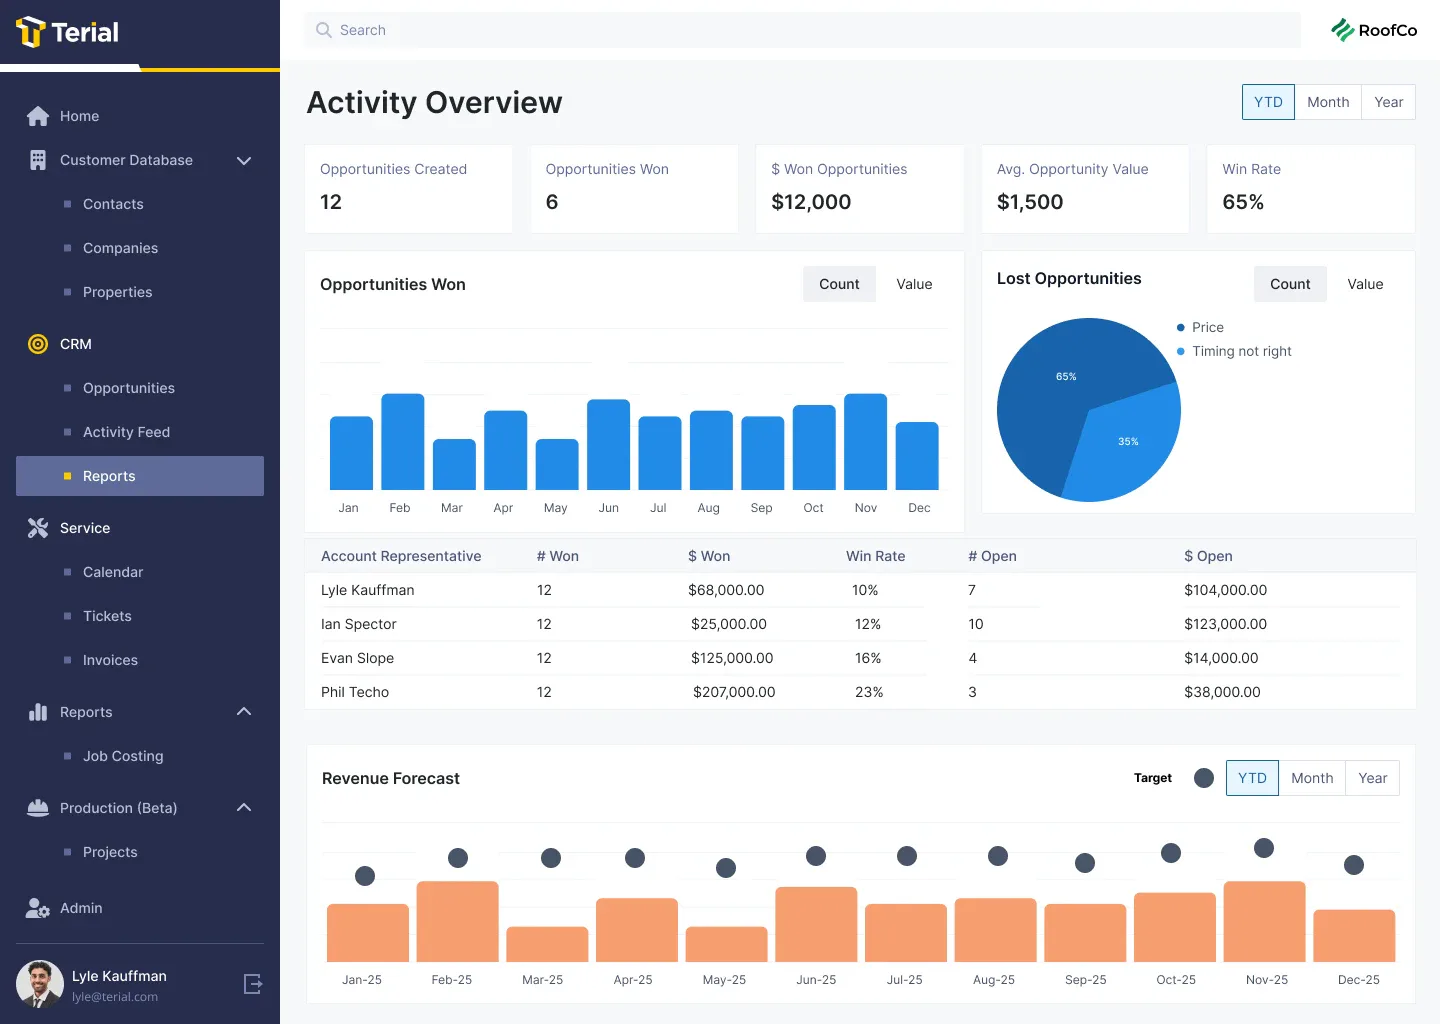The height and width of the screenshot is (1024, 1440).
Task: Click the Price legend color dot
Action: [1181, 327]
